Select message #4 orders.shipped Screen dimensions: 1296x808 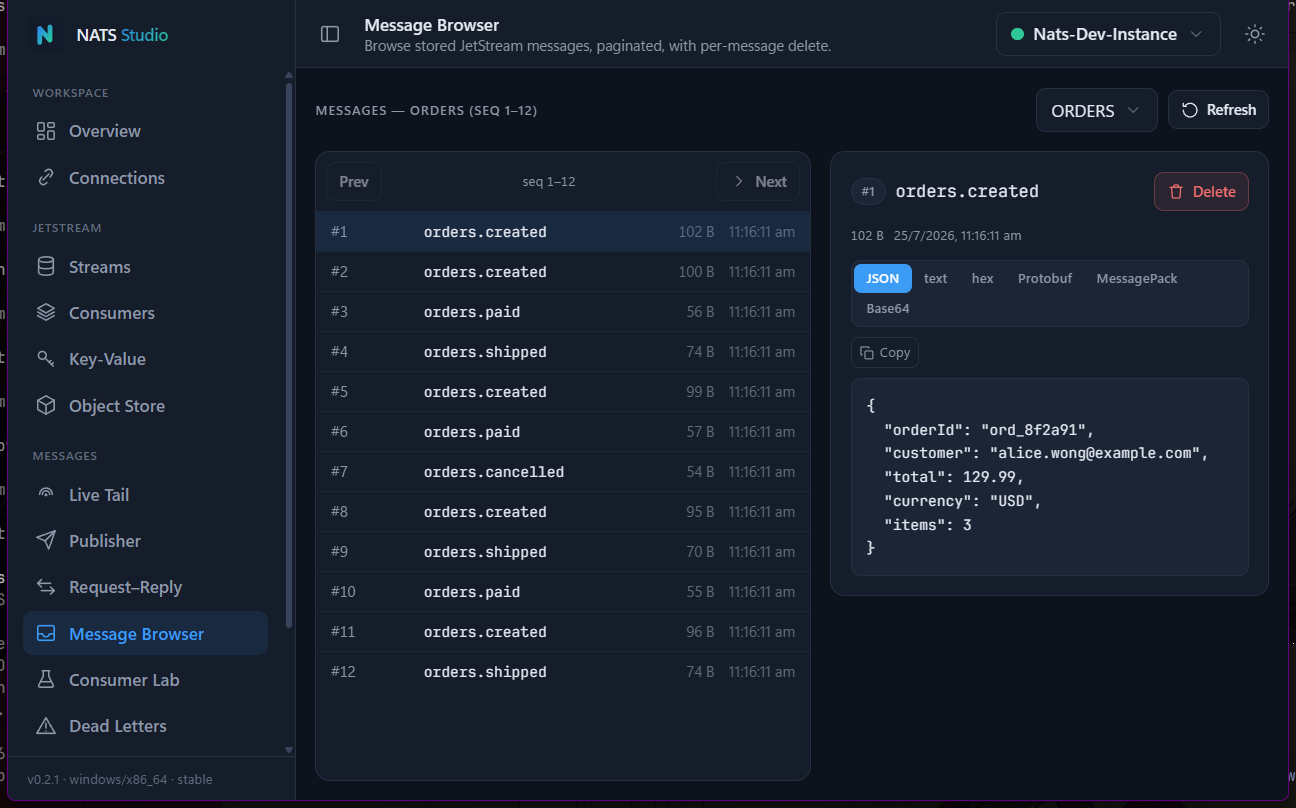pyautogui.click(x=563, y=352)
